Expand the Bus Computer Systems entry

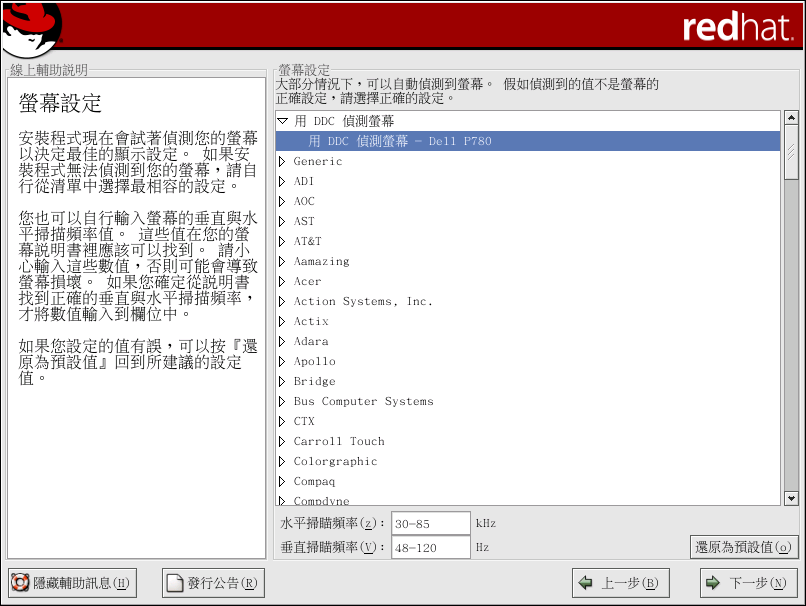pos(282,401)
